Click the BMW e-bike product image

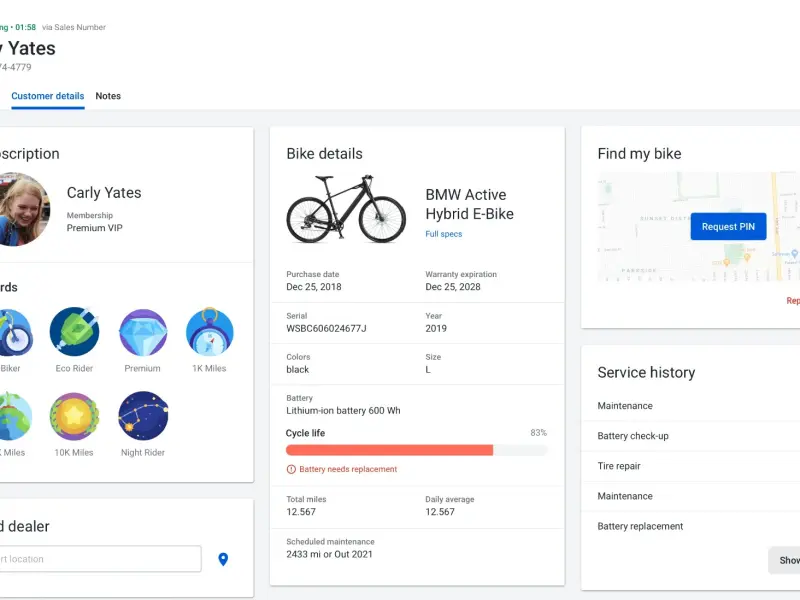point(346,209)
